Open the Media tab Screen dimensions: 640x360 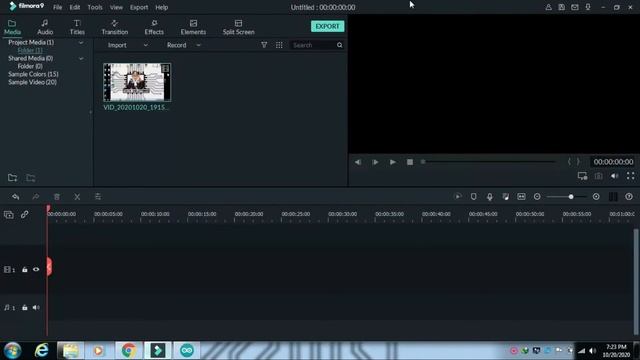[12, 27]
